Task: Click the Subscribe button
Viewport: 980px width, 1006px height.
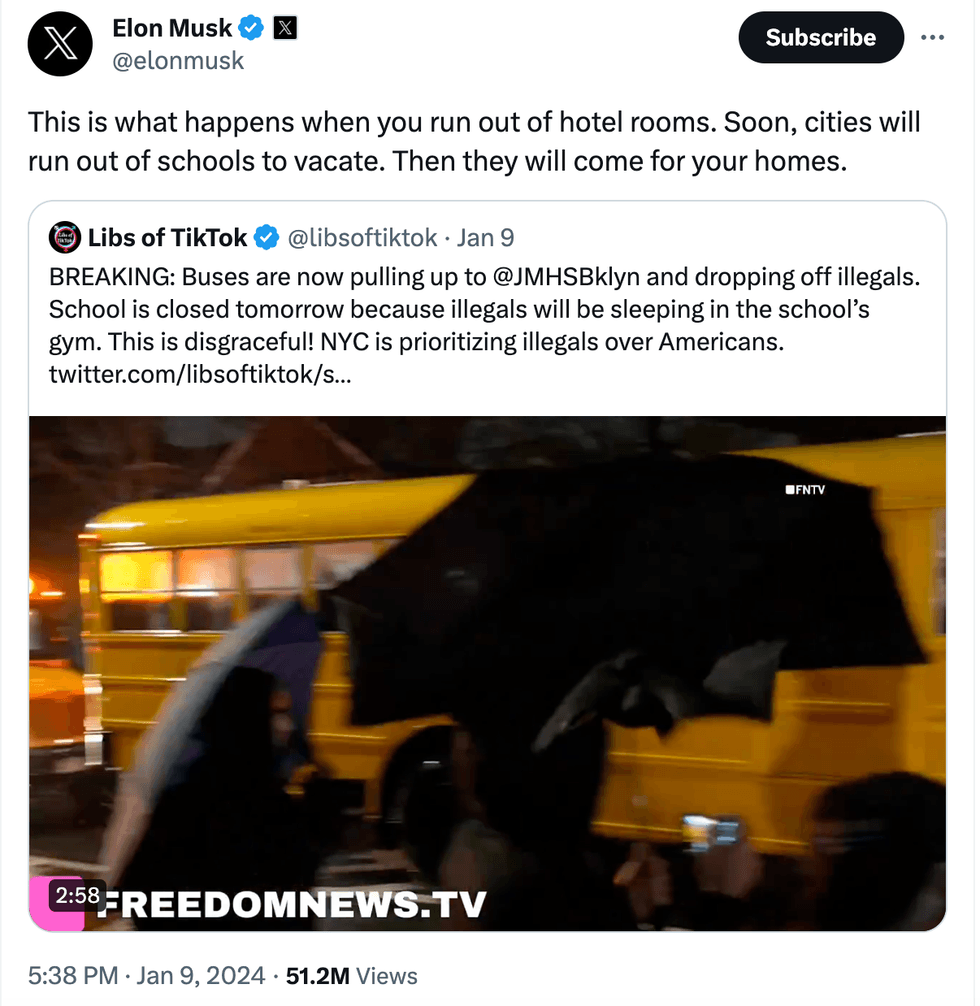Action: (x=821, y=37)
